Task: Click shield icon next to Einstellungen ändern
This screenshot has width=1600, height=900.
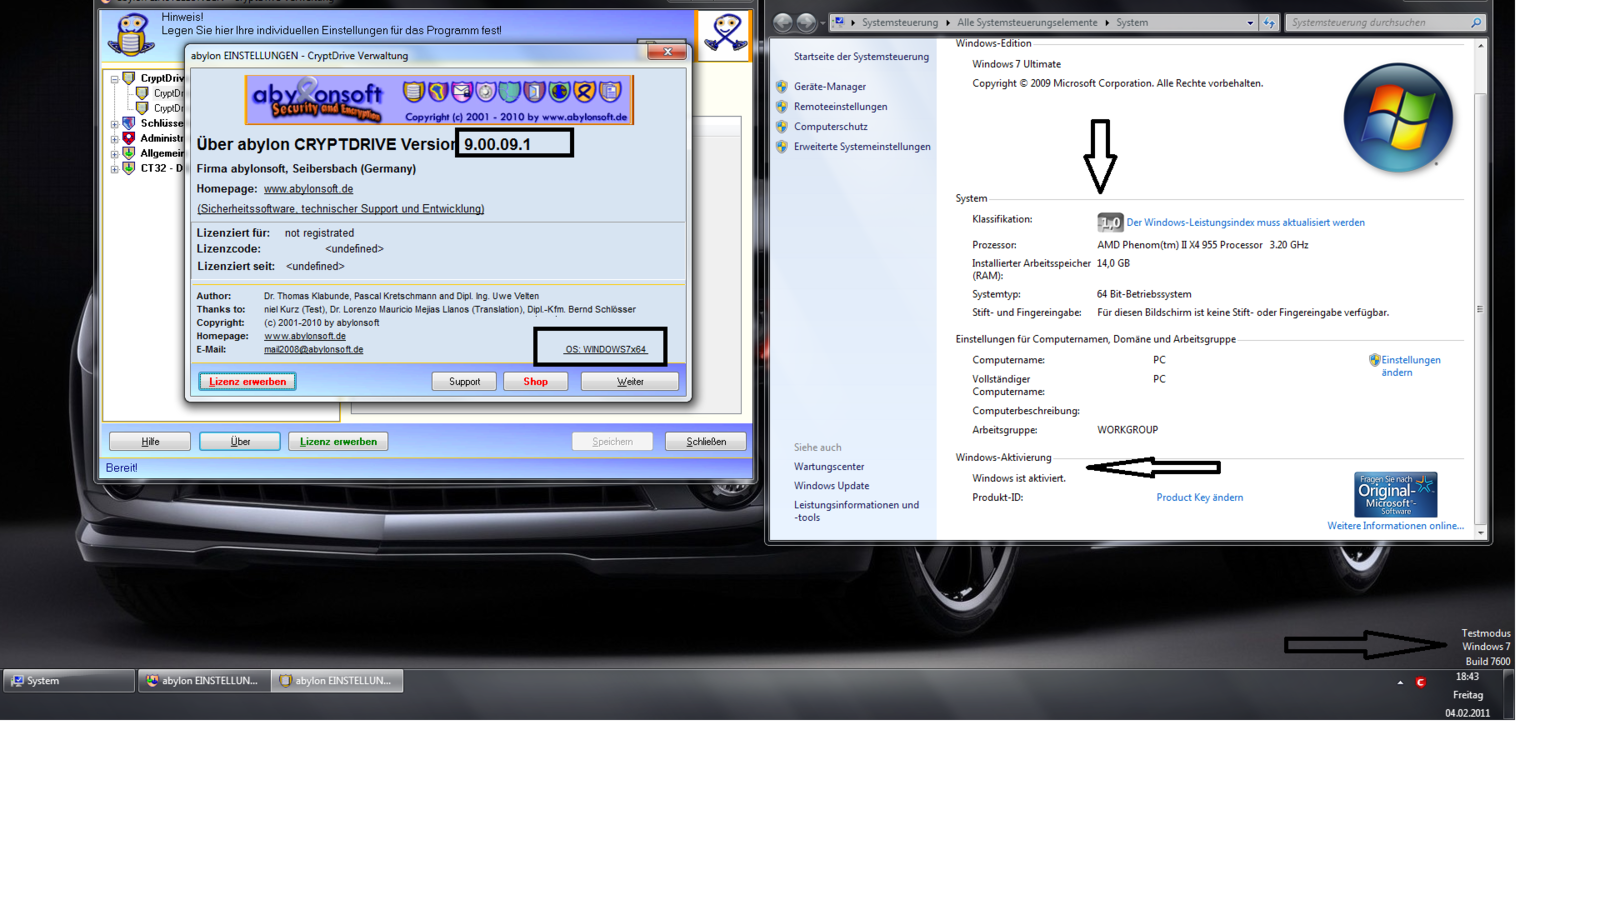Action: (1374, 360)
